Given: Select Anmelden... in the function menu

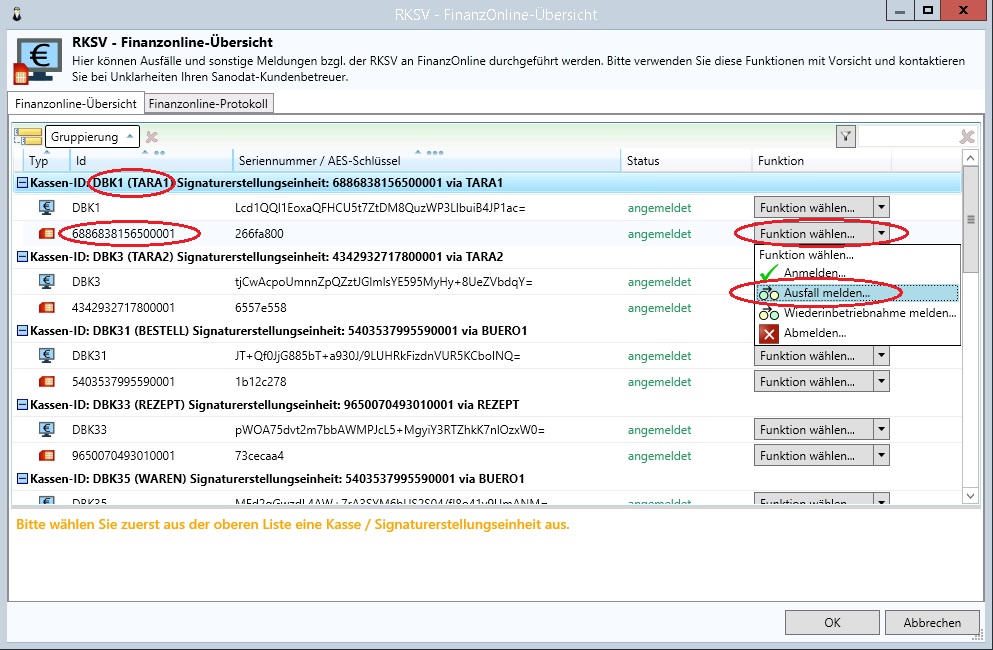Looking at the screenshot, I should 857,273.
